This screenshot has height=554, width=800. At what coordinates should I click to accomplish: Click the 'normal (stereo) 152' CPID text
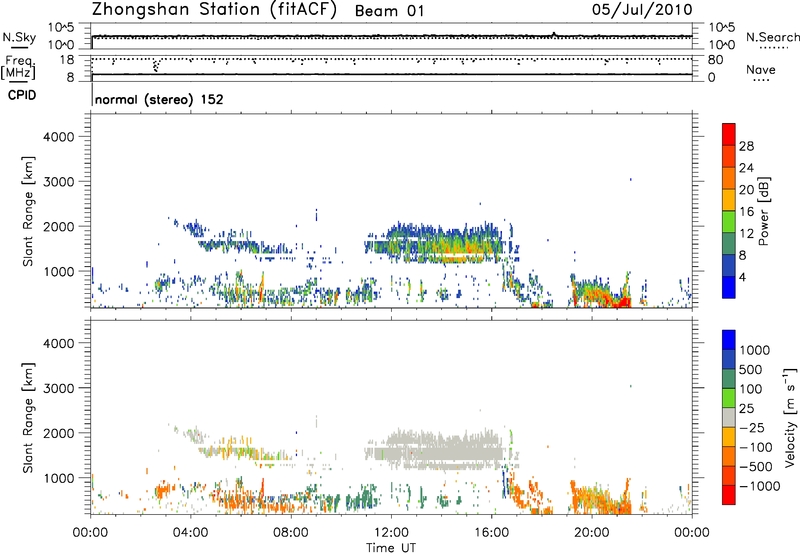(x=159, y=99)
